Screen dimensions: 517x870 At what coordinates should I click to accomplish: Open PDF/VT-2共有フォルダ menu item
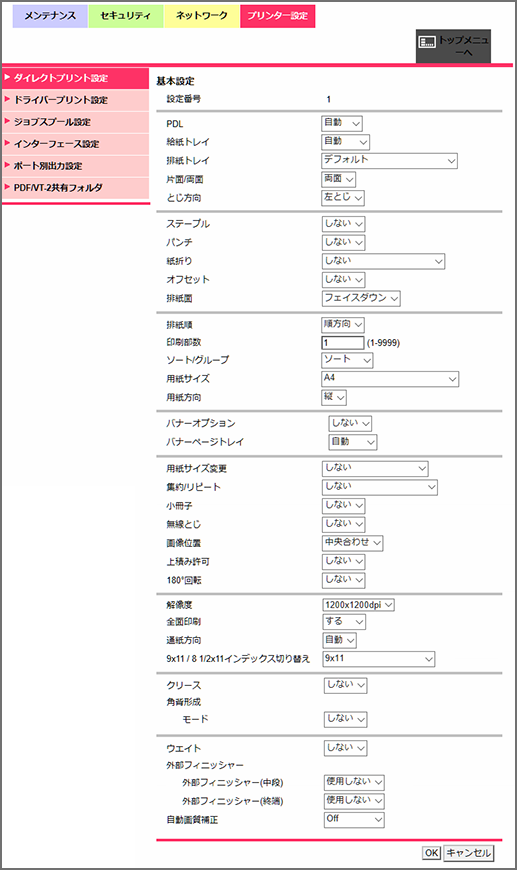75,188
